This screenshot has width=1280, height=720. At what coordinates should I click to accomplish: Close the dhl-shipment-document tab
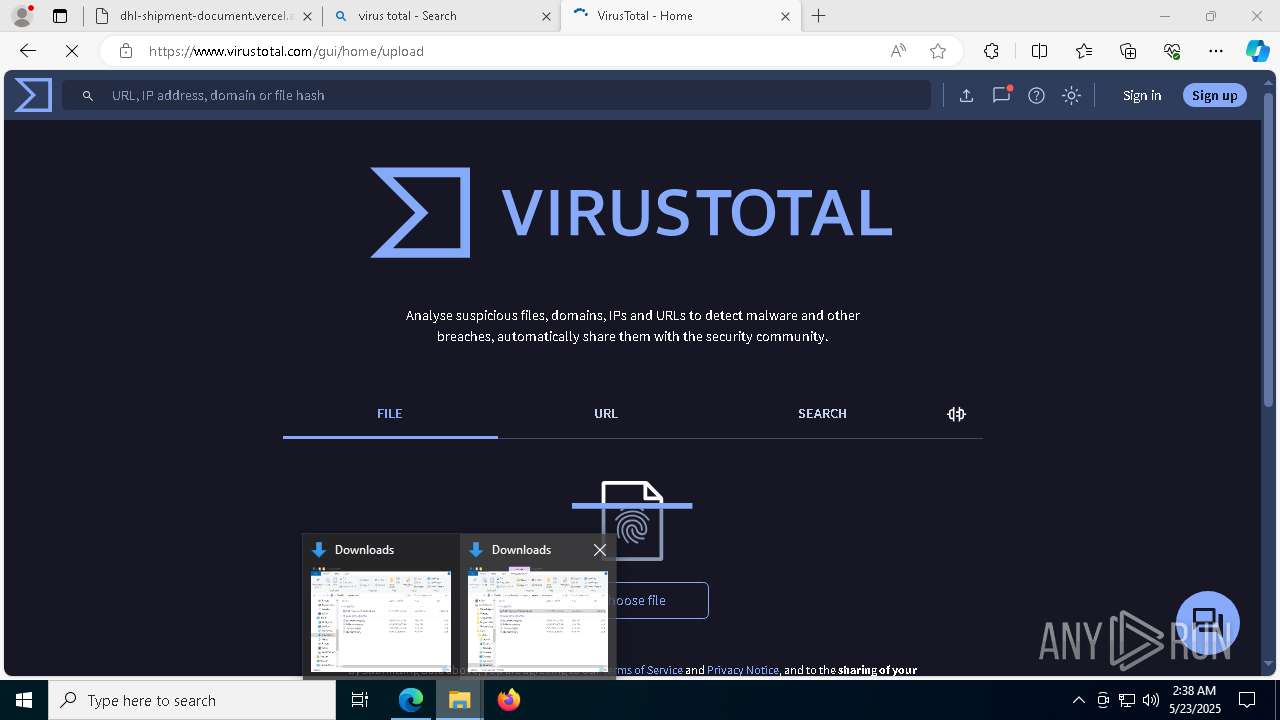(307, 16)
